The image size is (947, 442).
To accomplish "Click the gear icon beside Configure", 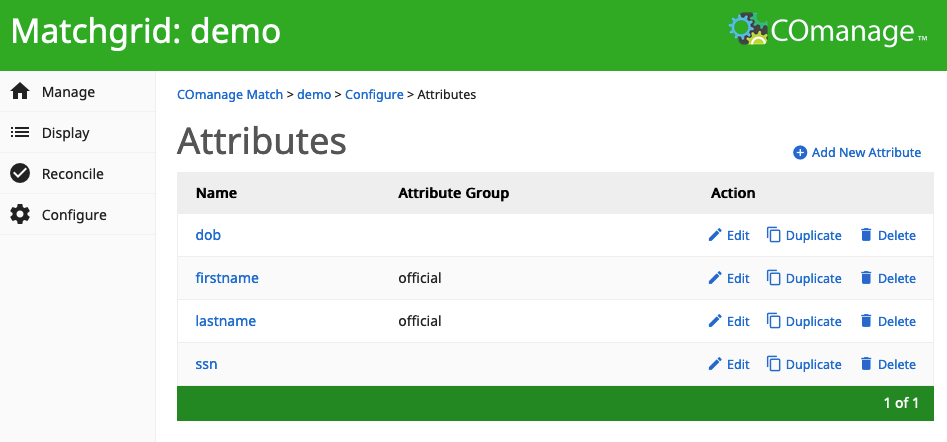I will point(20,215).
